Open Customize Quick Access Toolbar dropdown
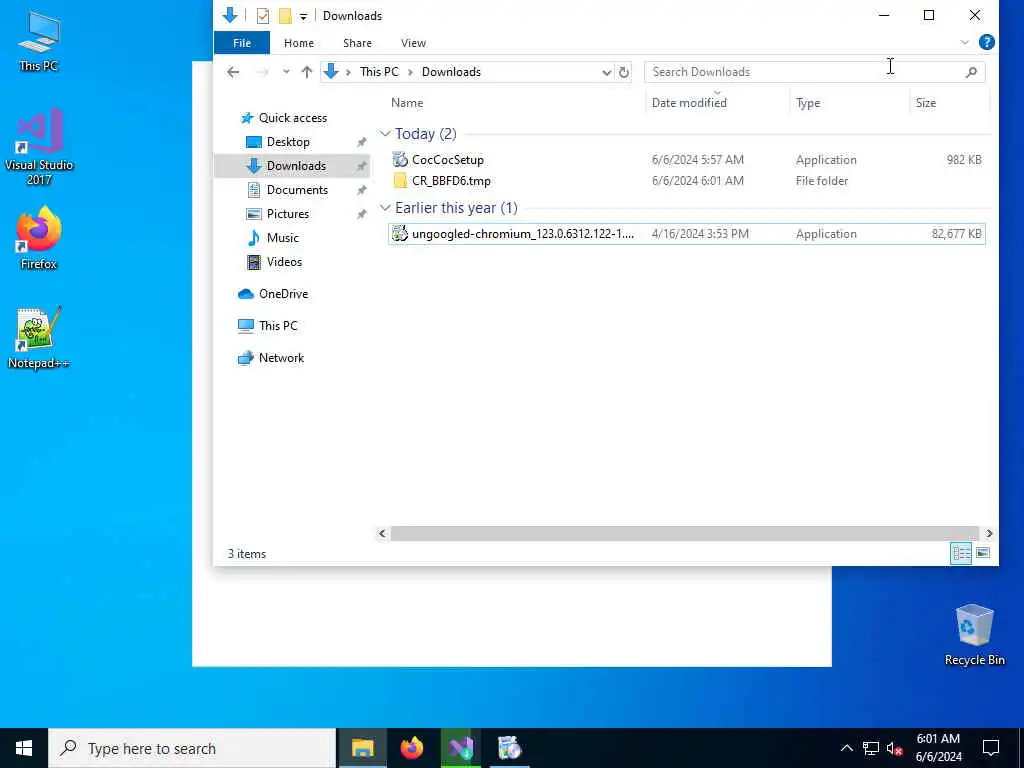The image size is (1024, 768). [x=303, y=16]
